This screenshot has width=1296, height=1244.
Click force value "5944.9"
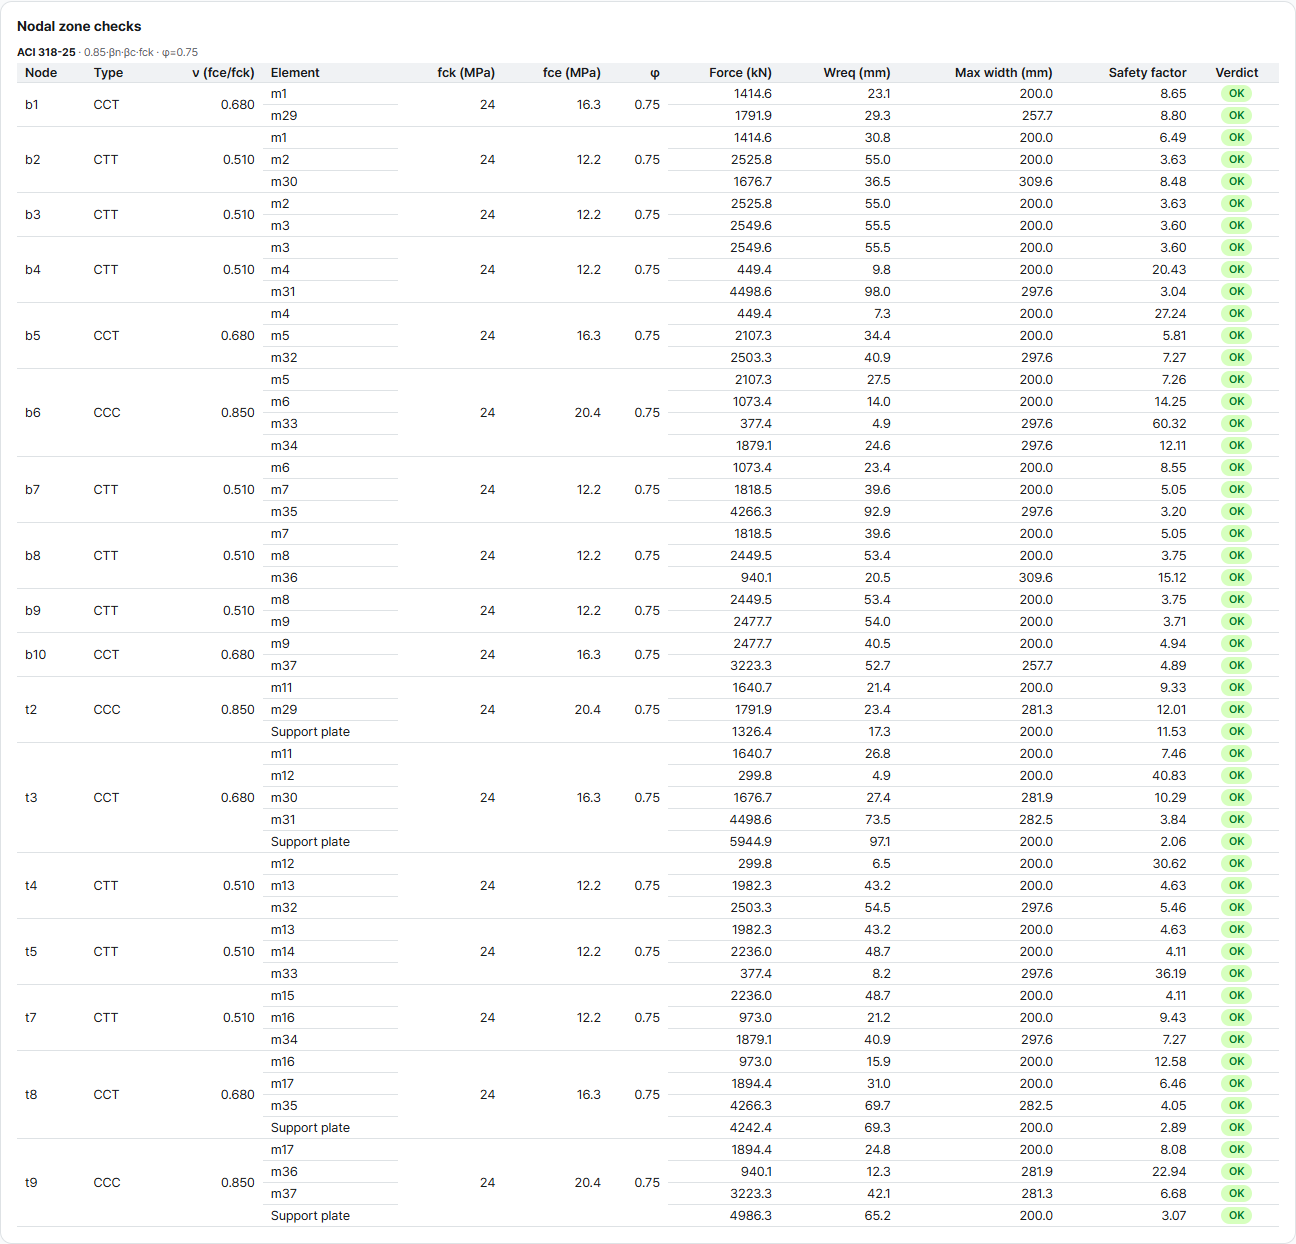(751, 841)
